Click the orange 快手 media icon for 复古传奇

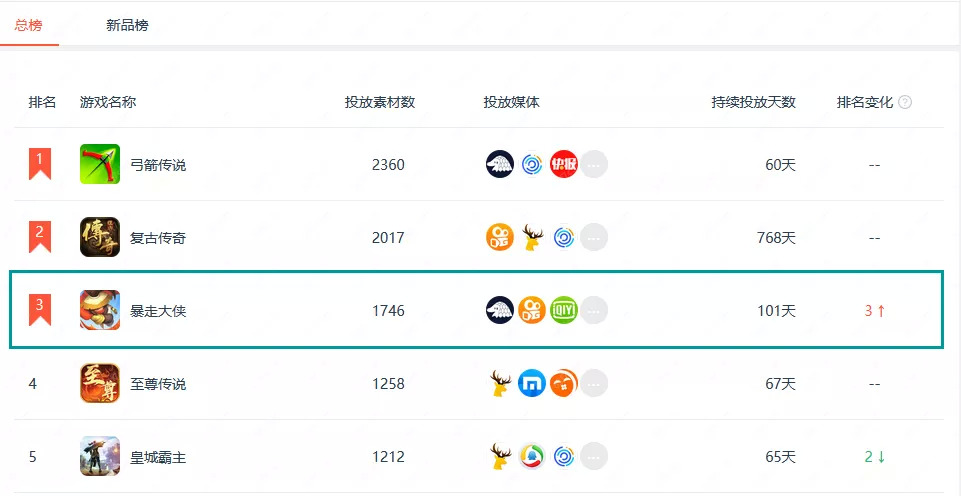click(x=500, y=238)
